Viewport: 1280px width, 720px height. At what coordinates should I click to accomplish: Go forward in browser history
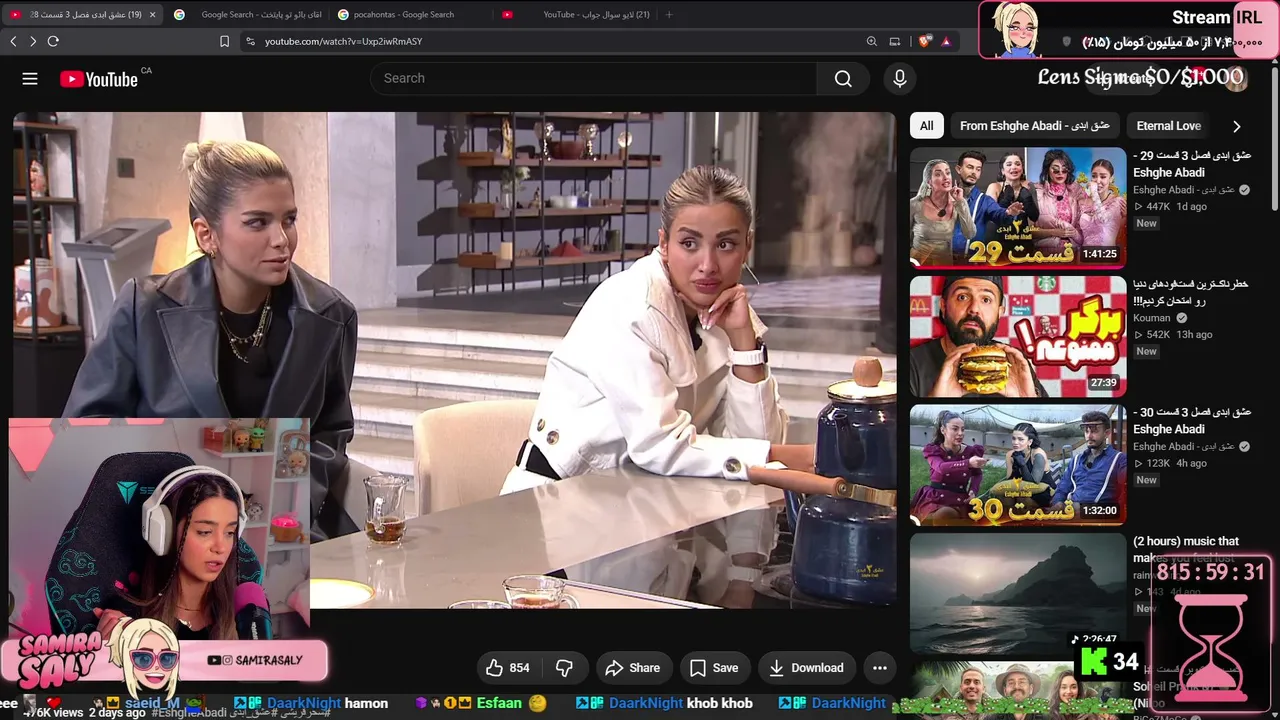click(33, 41)
